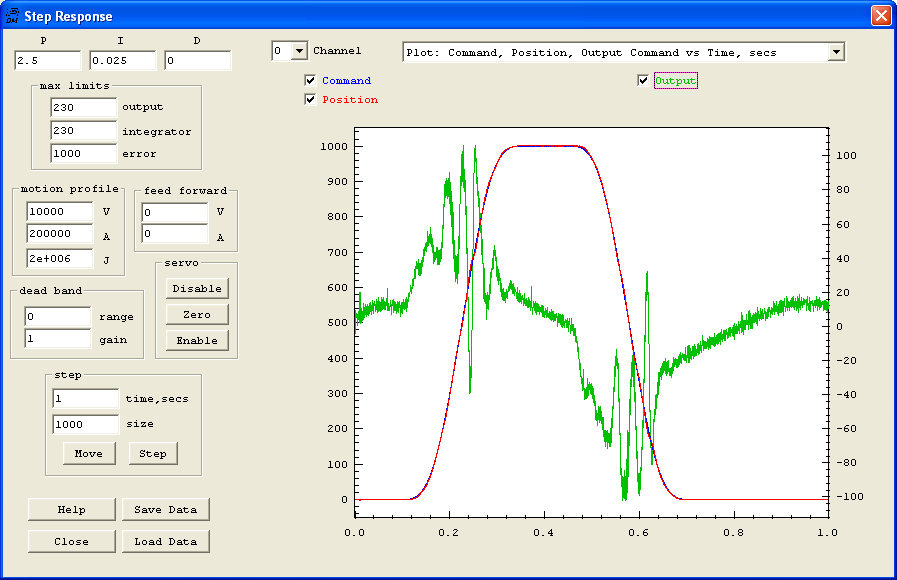The height and width of the screenshot is (580, 897).
Task: Click the Save Data button
Action: (166, 509)
